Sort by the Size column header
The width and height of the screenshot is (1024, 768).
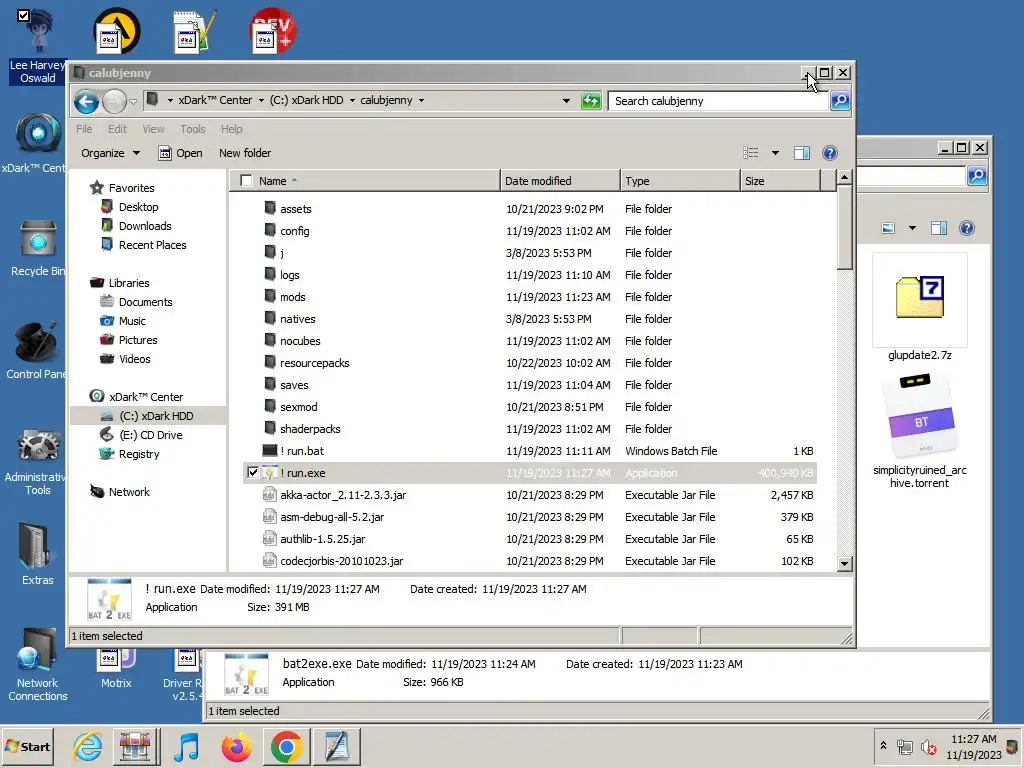coord(780,181)
